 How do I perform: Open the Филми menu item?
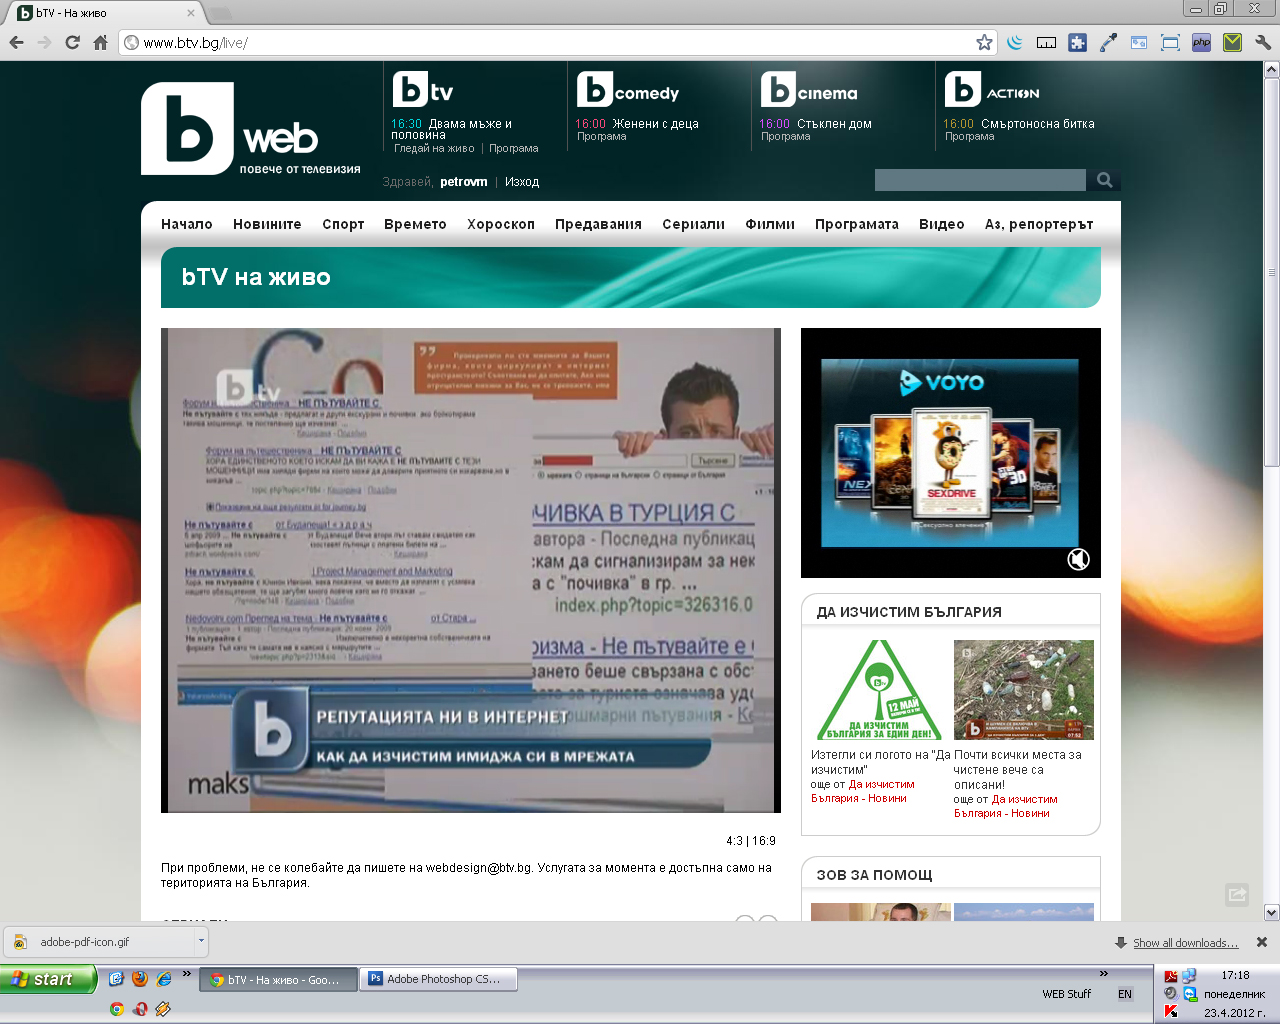(x=770, y=224)
